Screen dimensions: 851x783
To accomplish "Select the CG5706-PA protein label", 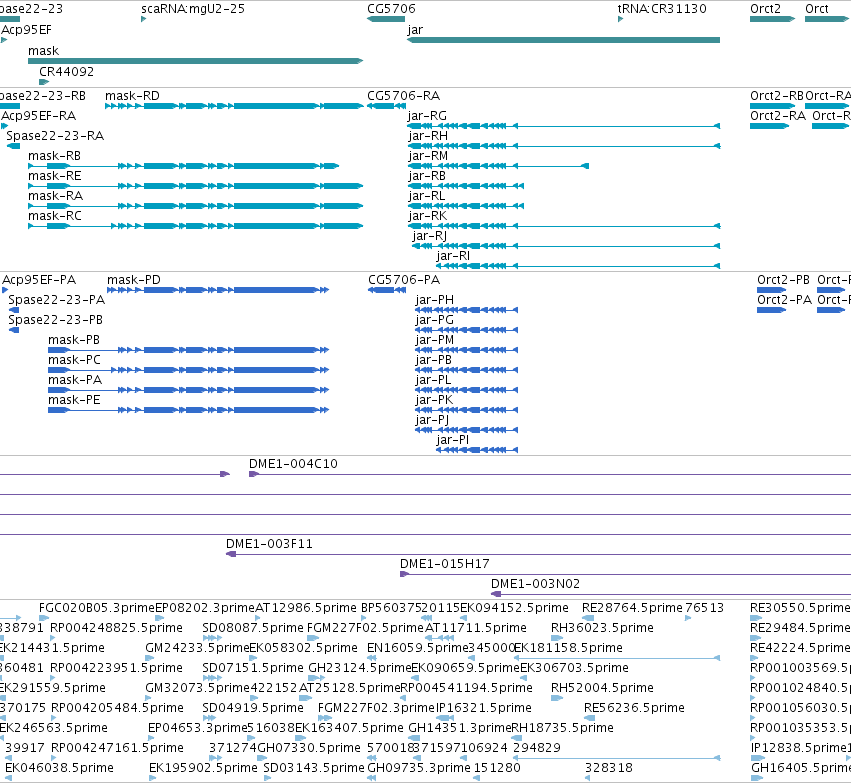I will pos(404,280).
